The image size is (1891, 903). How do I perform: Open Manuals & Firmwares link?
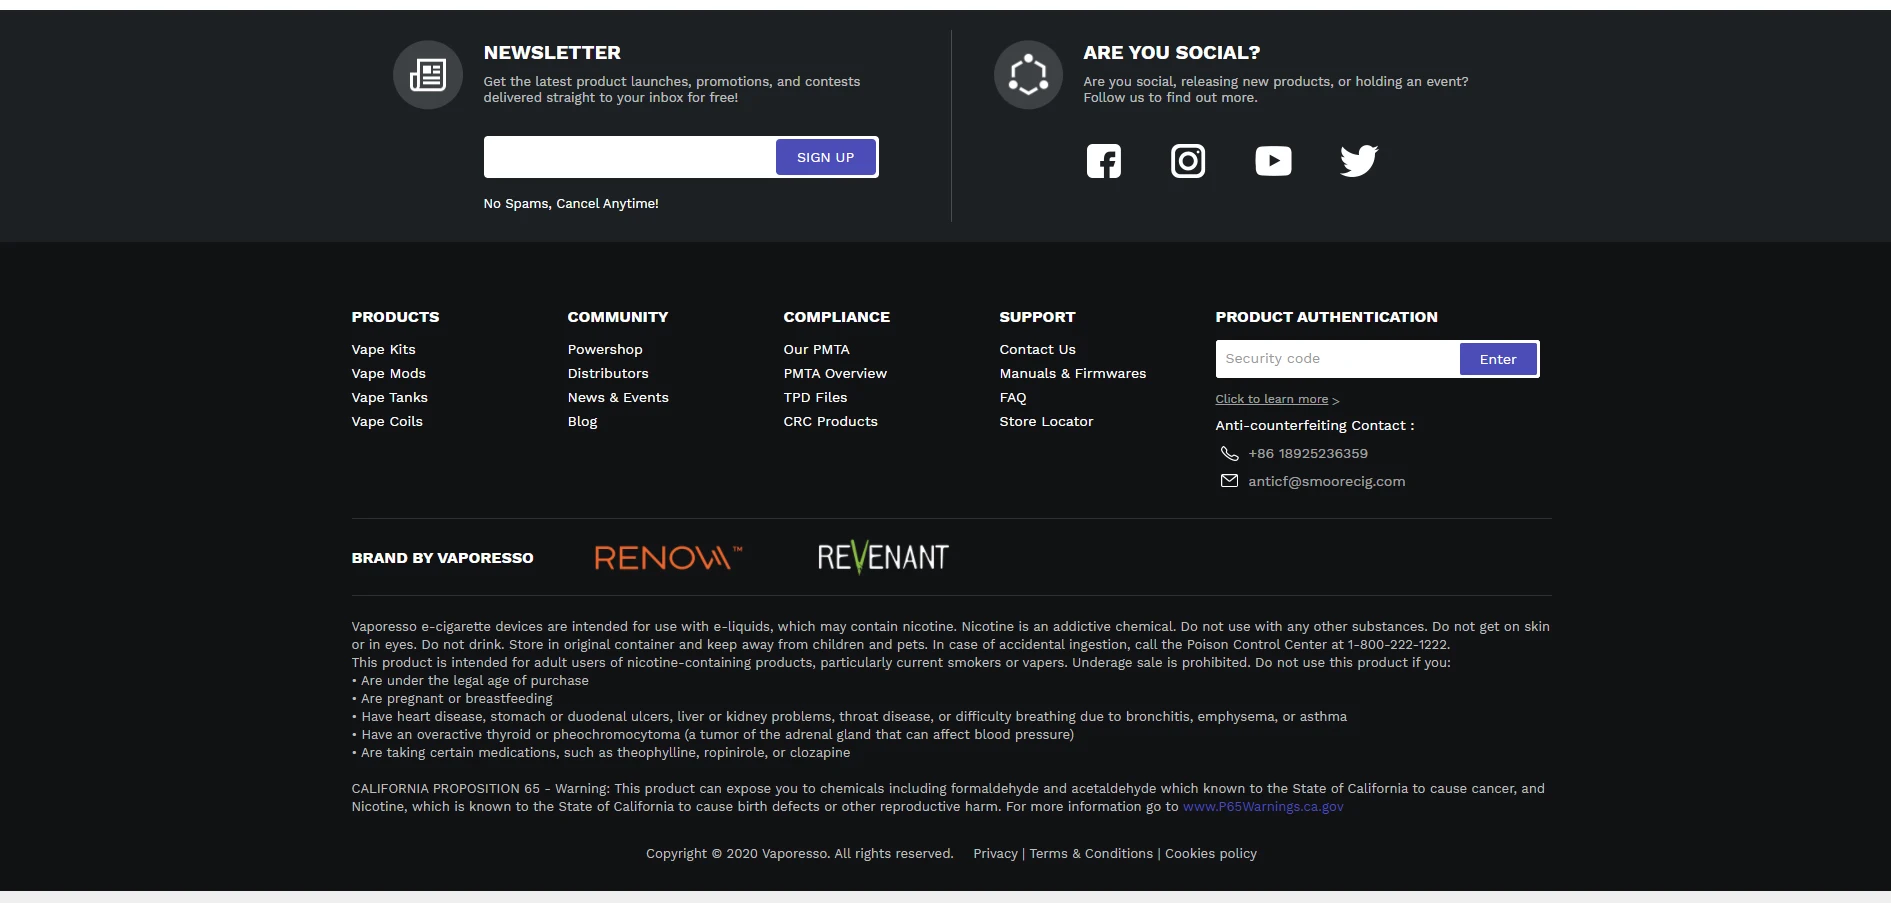[x=1073, y=373]
